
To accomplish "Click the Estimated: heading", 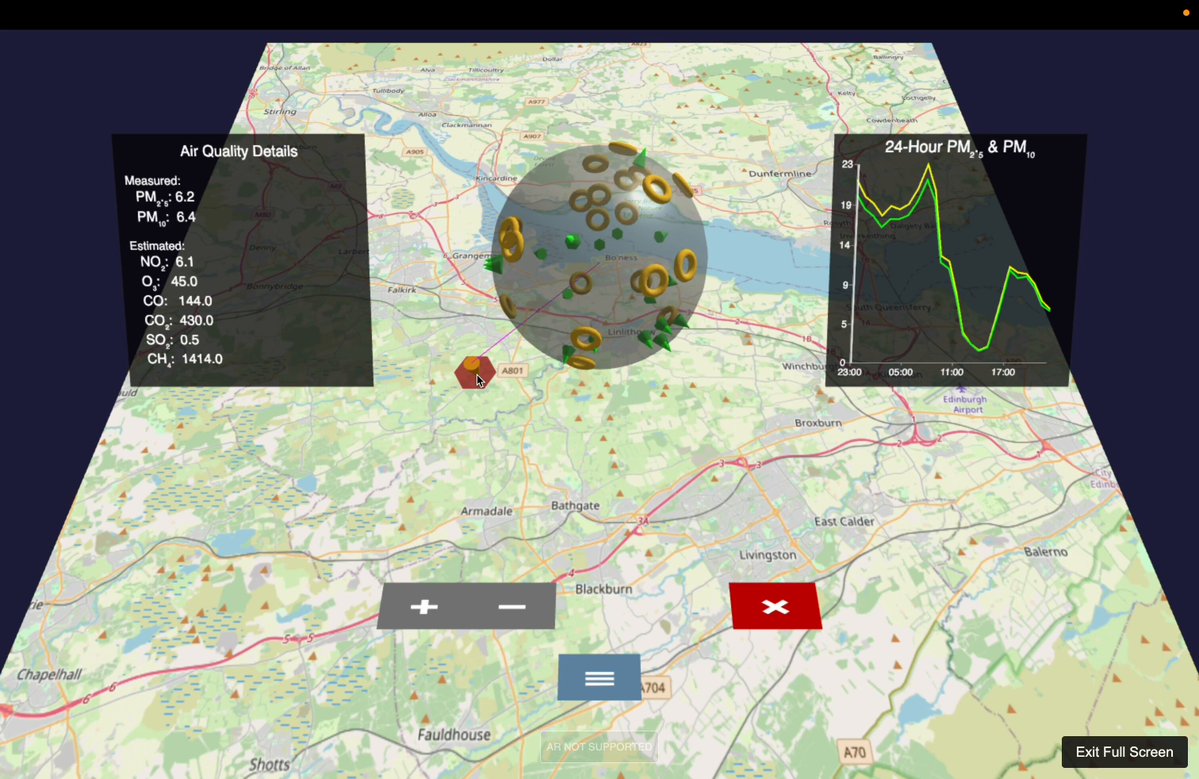I will 157,246.
